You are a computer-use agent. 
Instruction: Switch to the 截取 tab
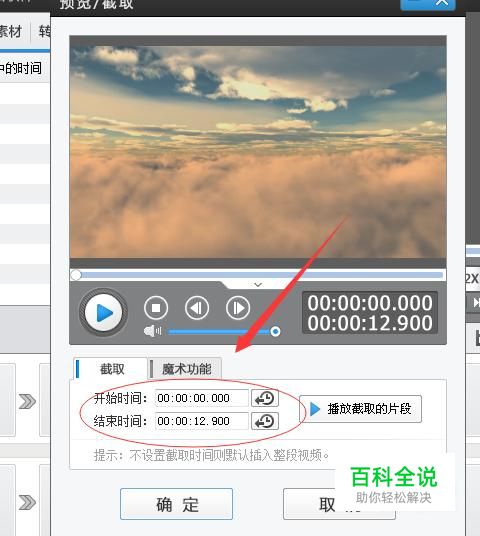(110, 369)
